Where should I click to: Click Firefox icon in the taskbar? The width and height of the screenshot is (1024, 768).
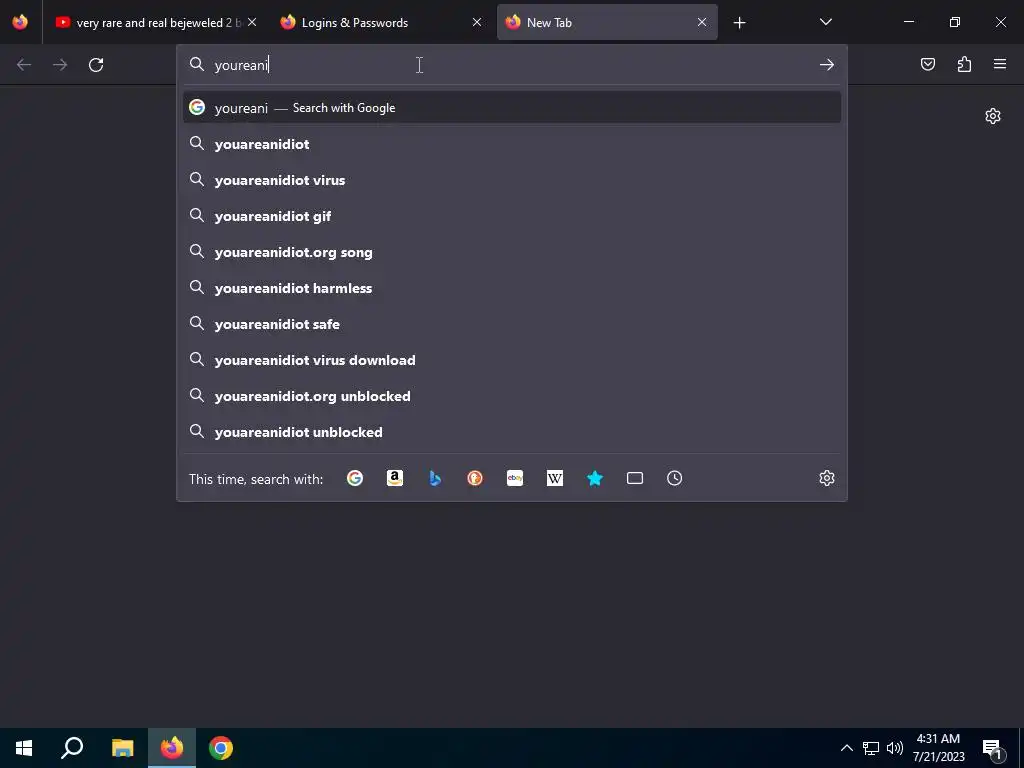click(172, 748)
